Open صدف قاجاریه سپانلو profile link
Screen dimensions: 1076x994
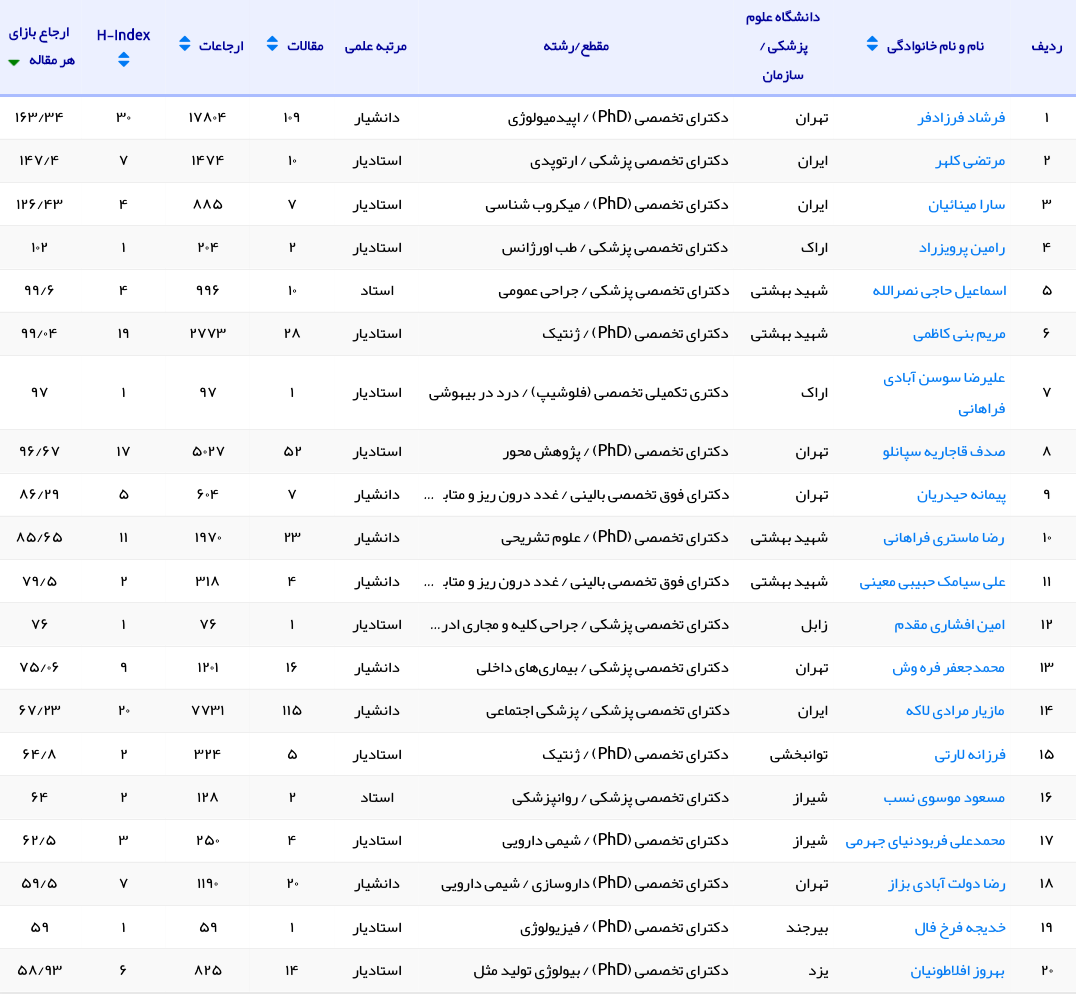pyautogui.click(x=944, y=452)
